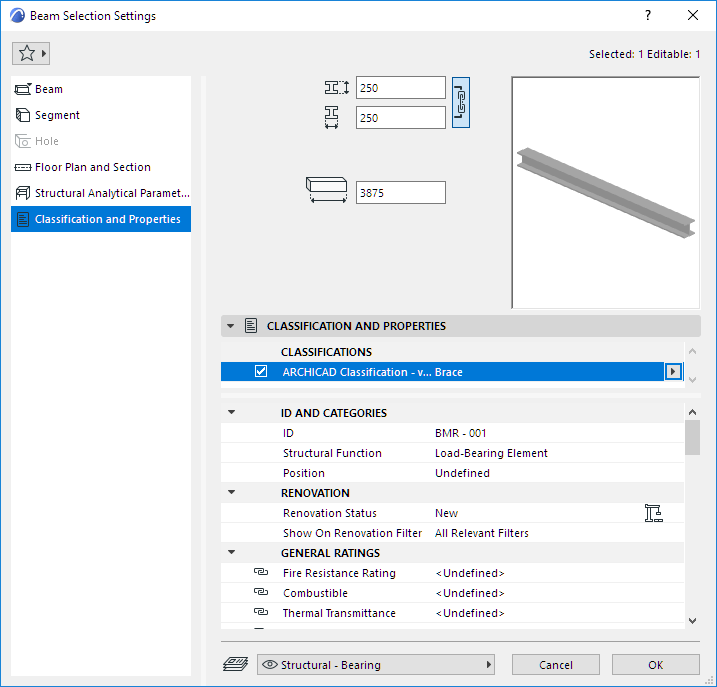Uncheck the ARCHICAD Classification checkbox
717x687 pixels.
(261, 371)
